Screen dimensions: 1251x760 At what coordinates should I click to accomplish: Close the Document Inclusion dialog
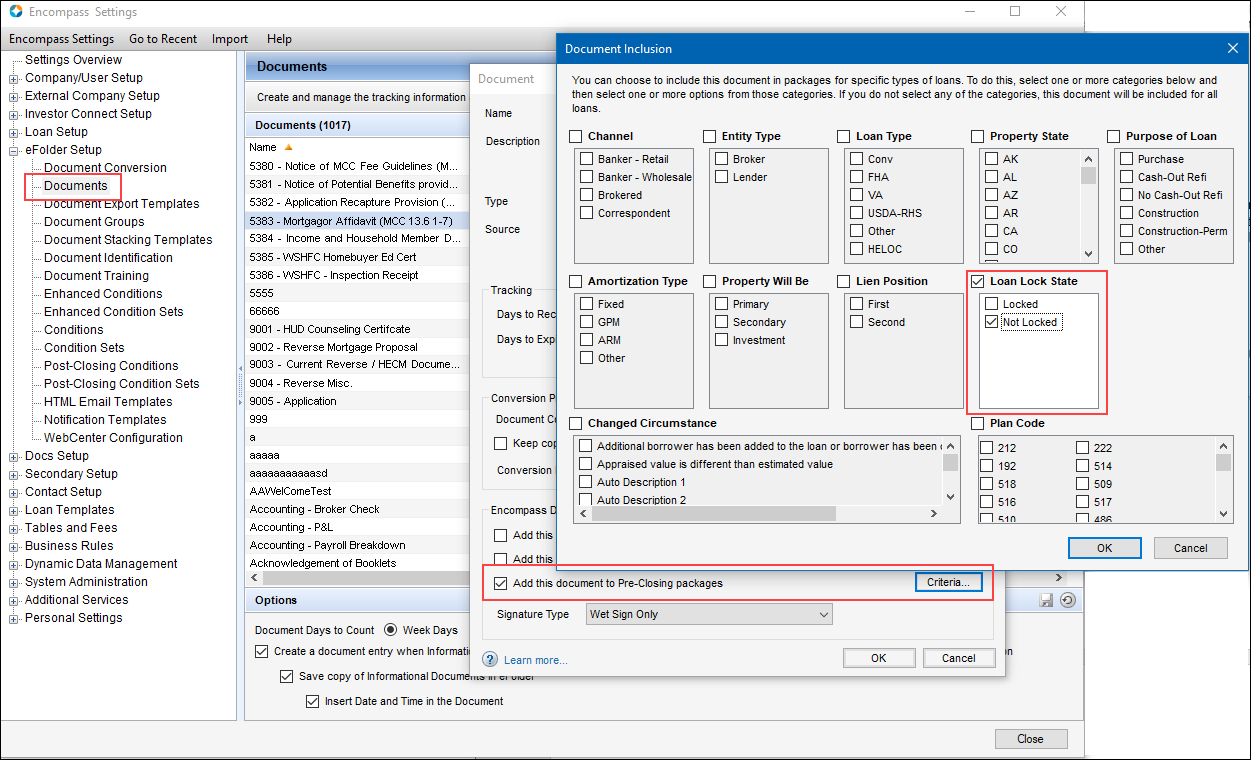(x=1232, y=48)
